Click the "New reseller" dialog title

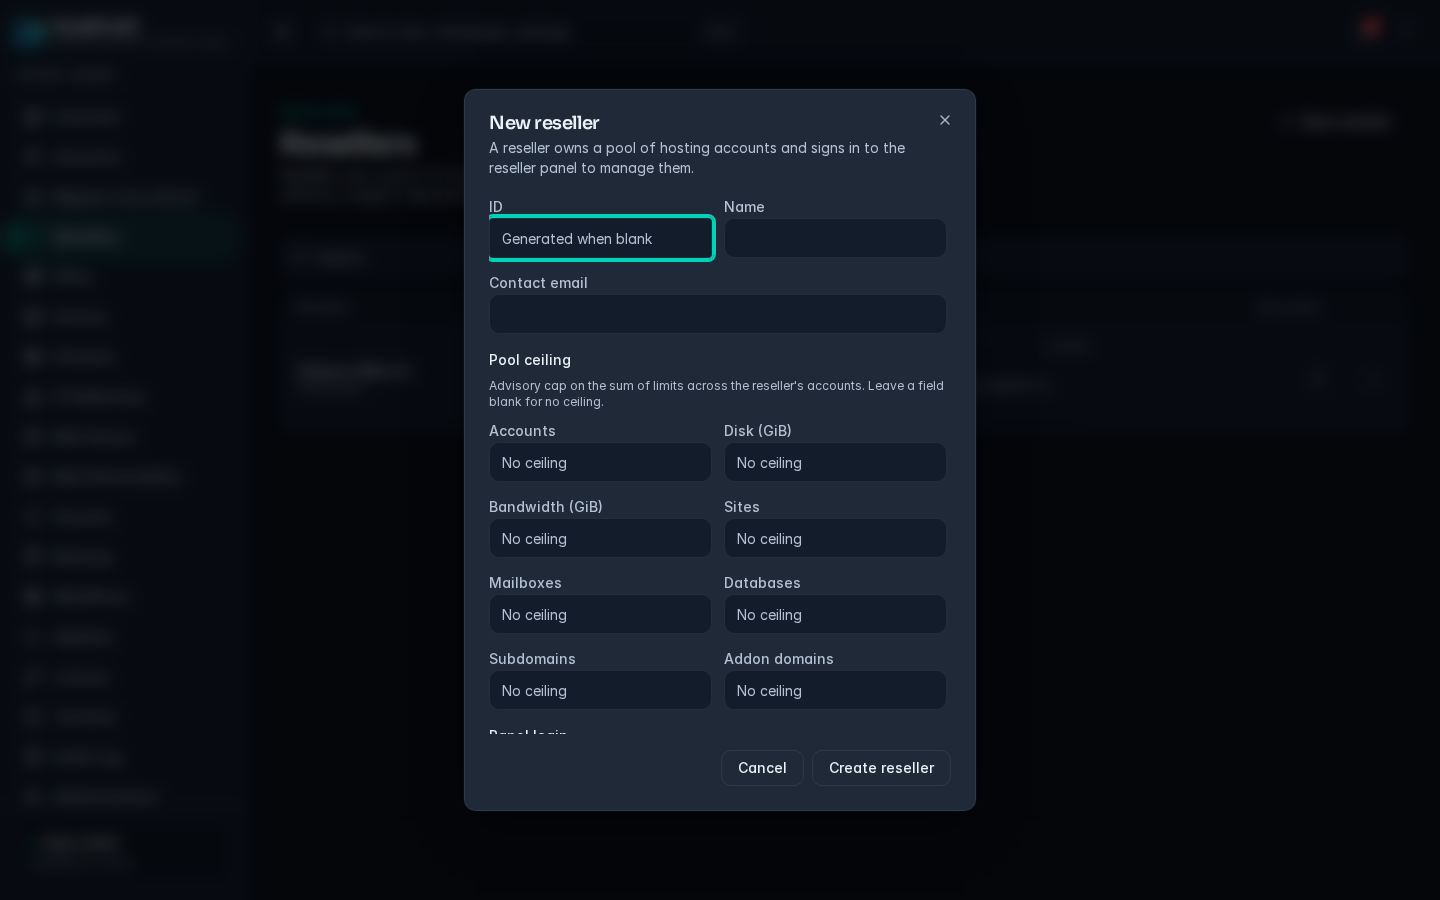pyautogui.click(x=544, y=122)
